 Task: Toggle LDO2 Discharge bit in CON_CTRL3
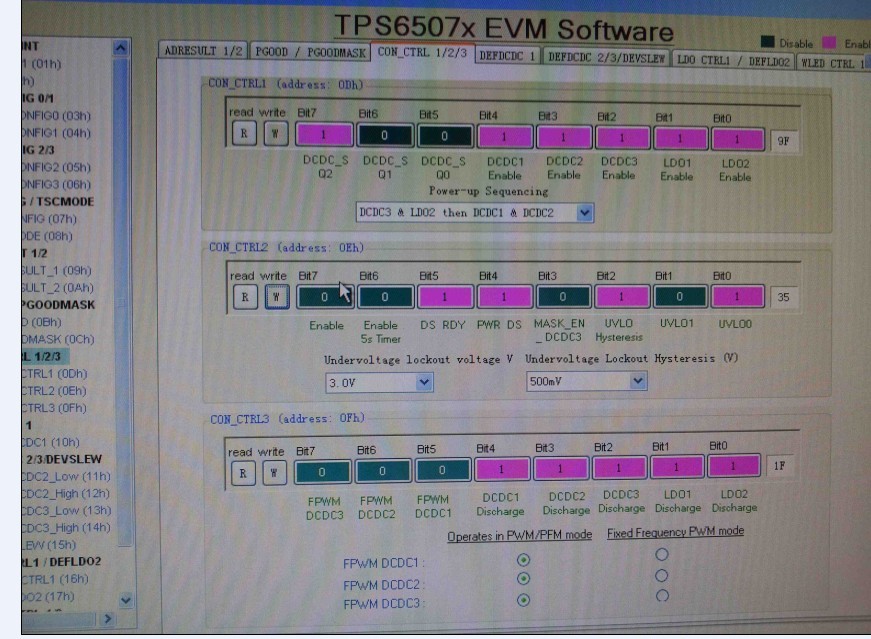pyautogui.click(x=734, y=466)
